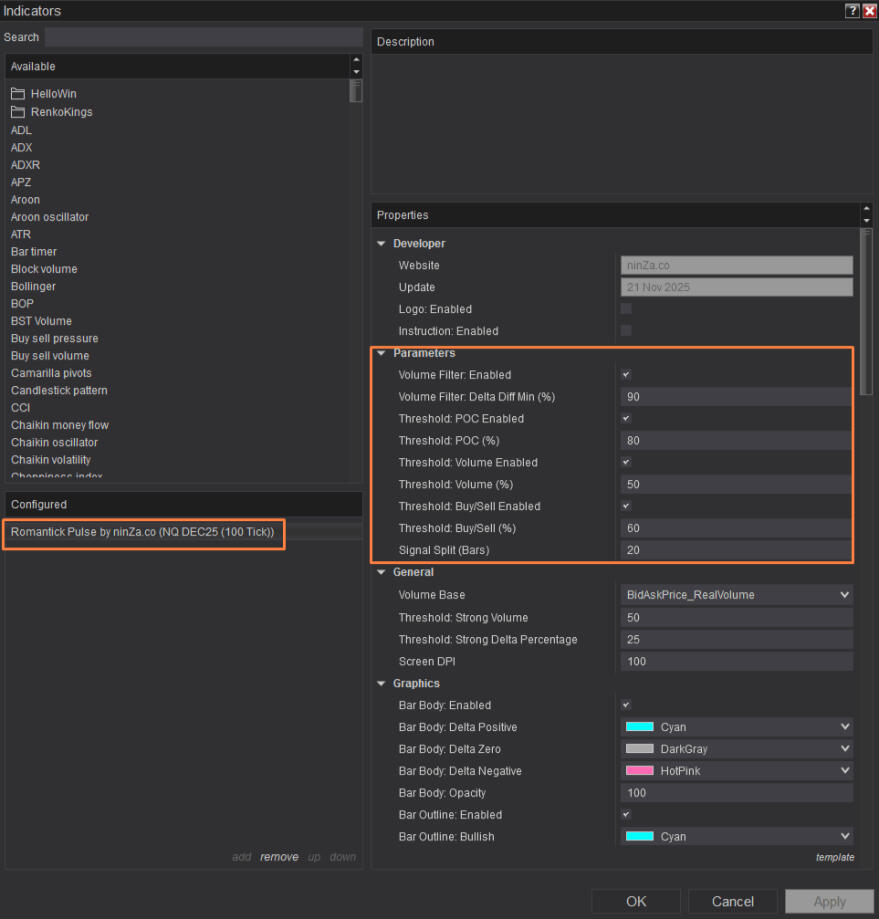Screen dimensions: 879x919
Task: Toggle the Bar Outline Enabled checkbox
Action: (x=626, y=815)
